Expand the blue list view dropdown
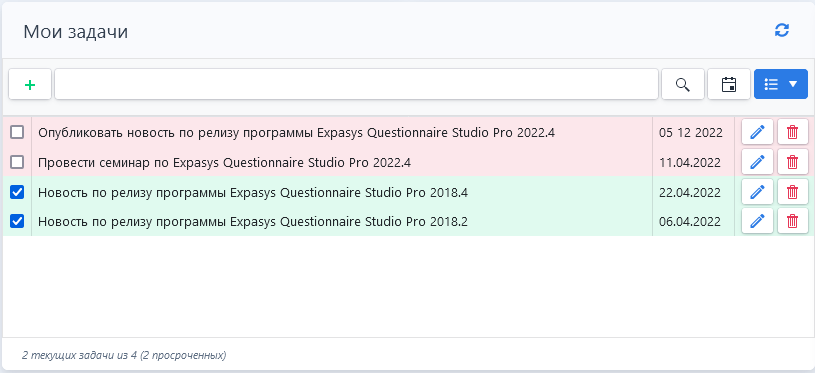The image size is (815, 373). [781, 84]
